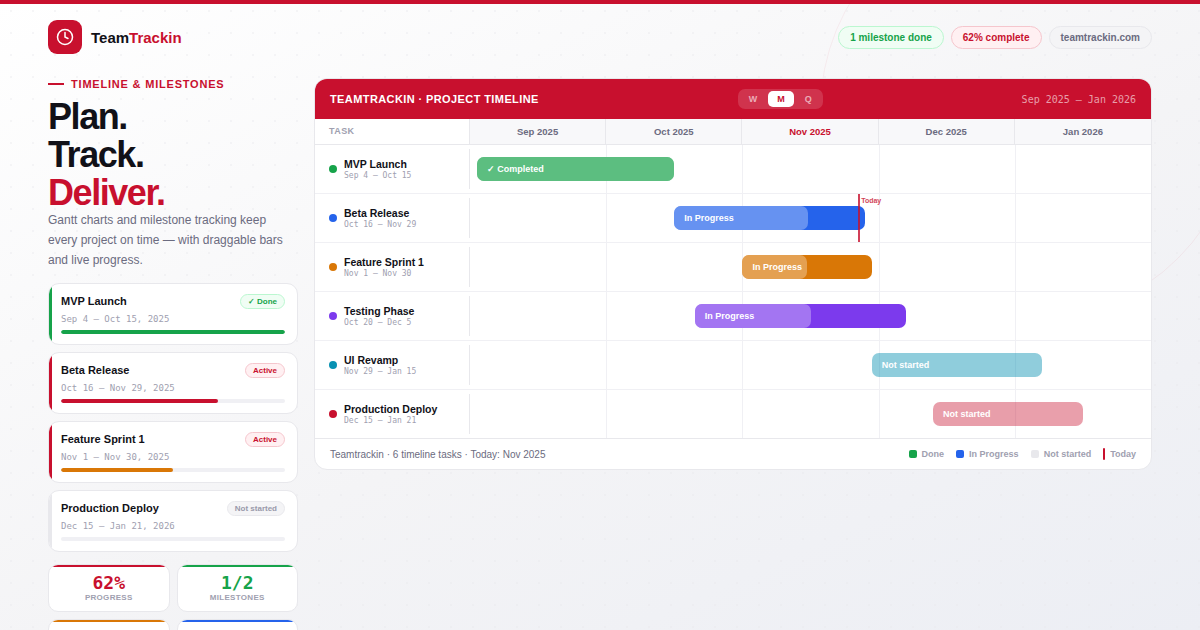Click the TeamTrackin clock logo icon
This screenshot has width=1200, height=630.
(x=65, y=37)
